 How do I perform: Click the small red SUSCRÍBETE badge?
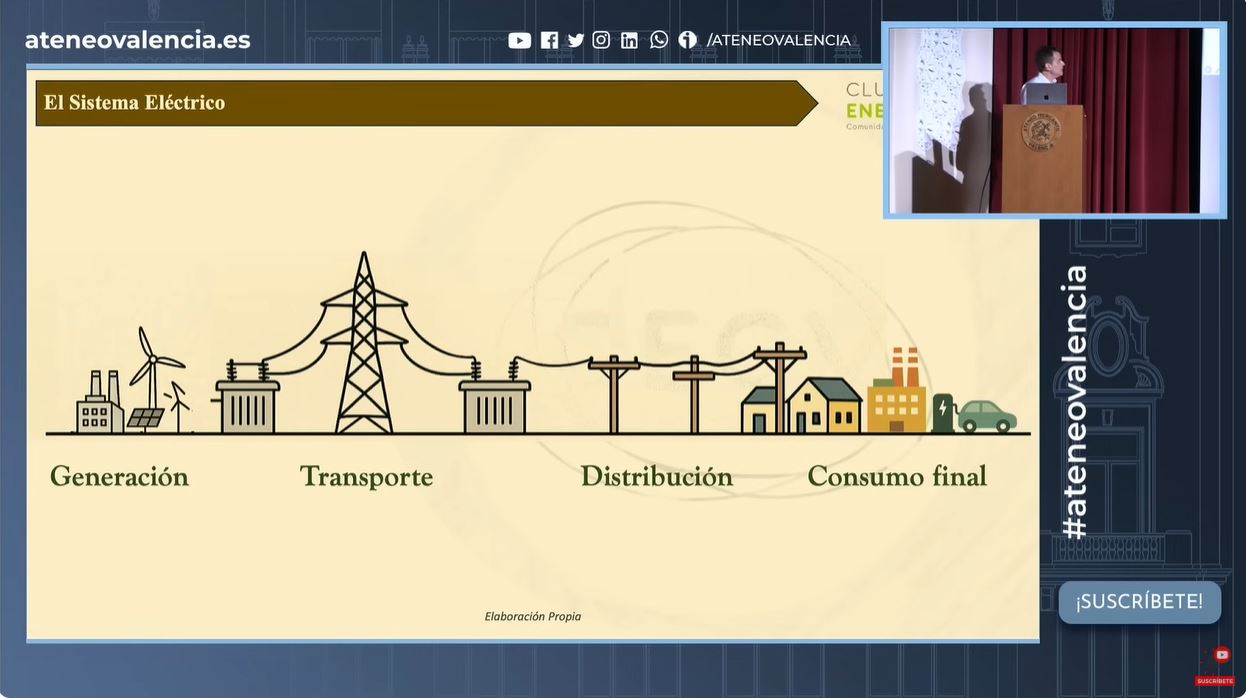(x=1214, y=681)
